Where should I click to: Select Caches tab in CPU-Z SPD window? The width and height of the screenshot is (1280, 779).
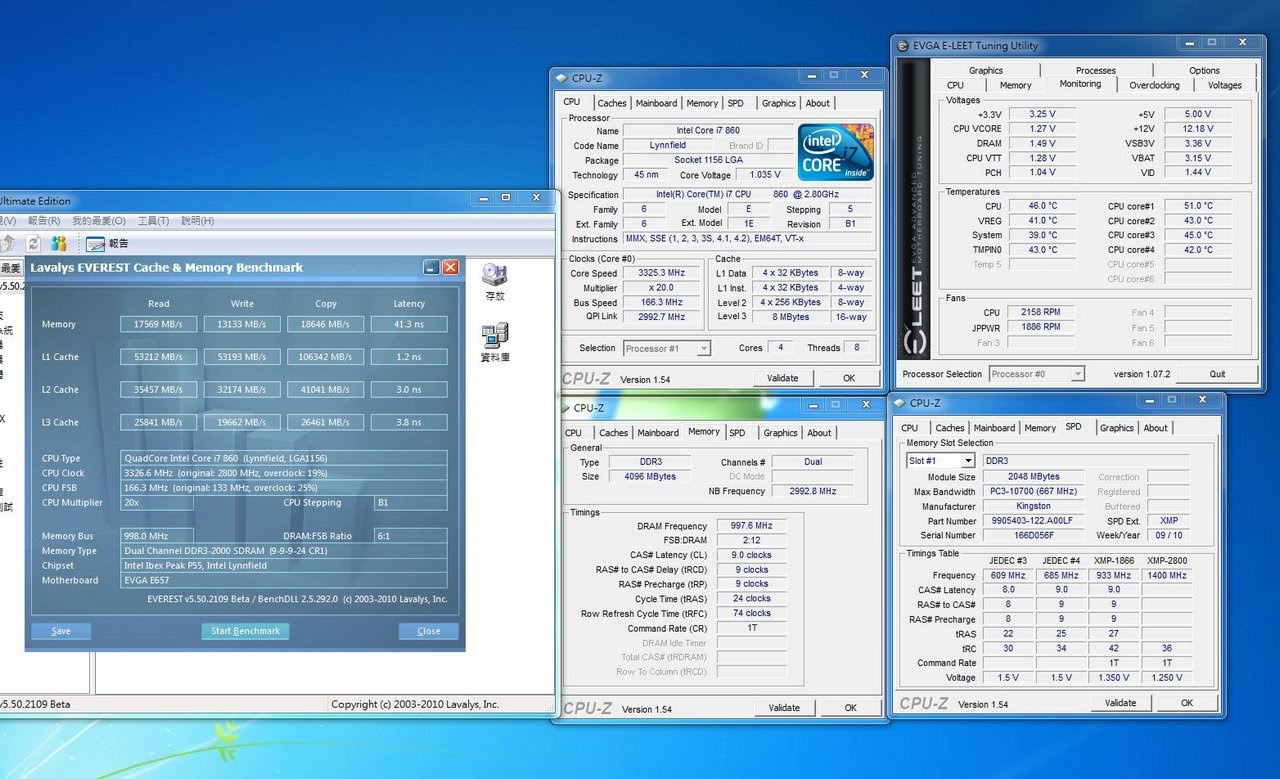coord(949,428)
